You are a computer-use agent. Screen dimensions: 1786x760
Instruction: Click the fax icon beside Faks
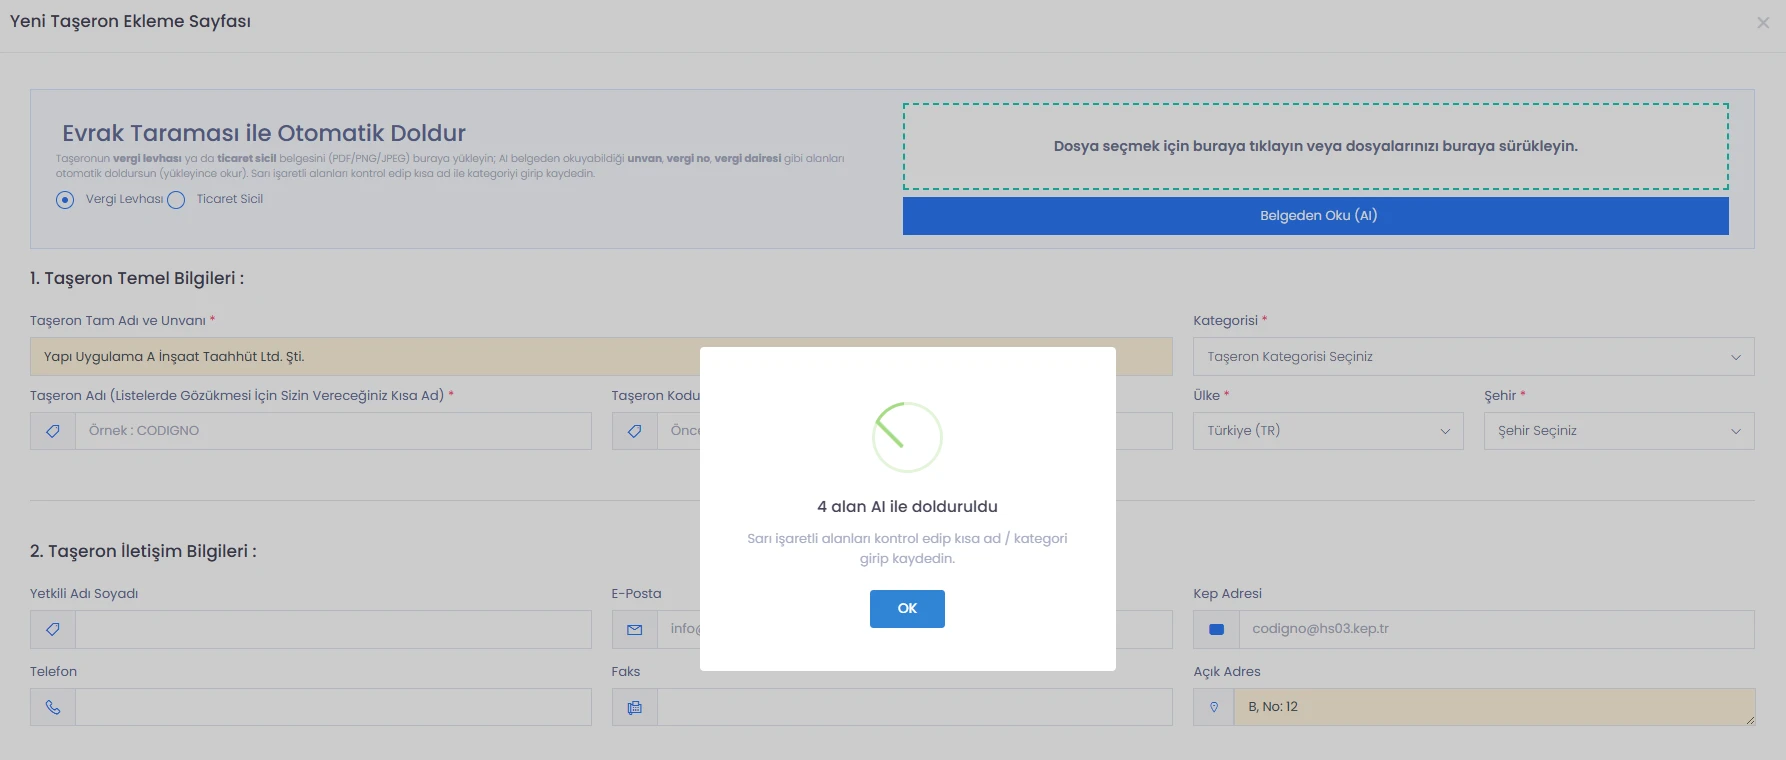[x=634, y=707]
